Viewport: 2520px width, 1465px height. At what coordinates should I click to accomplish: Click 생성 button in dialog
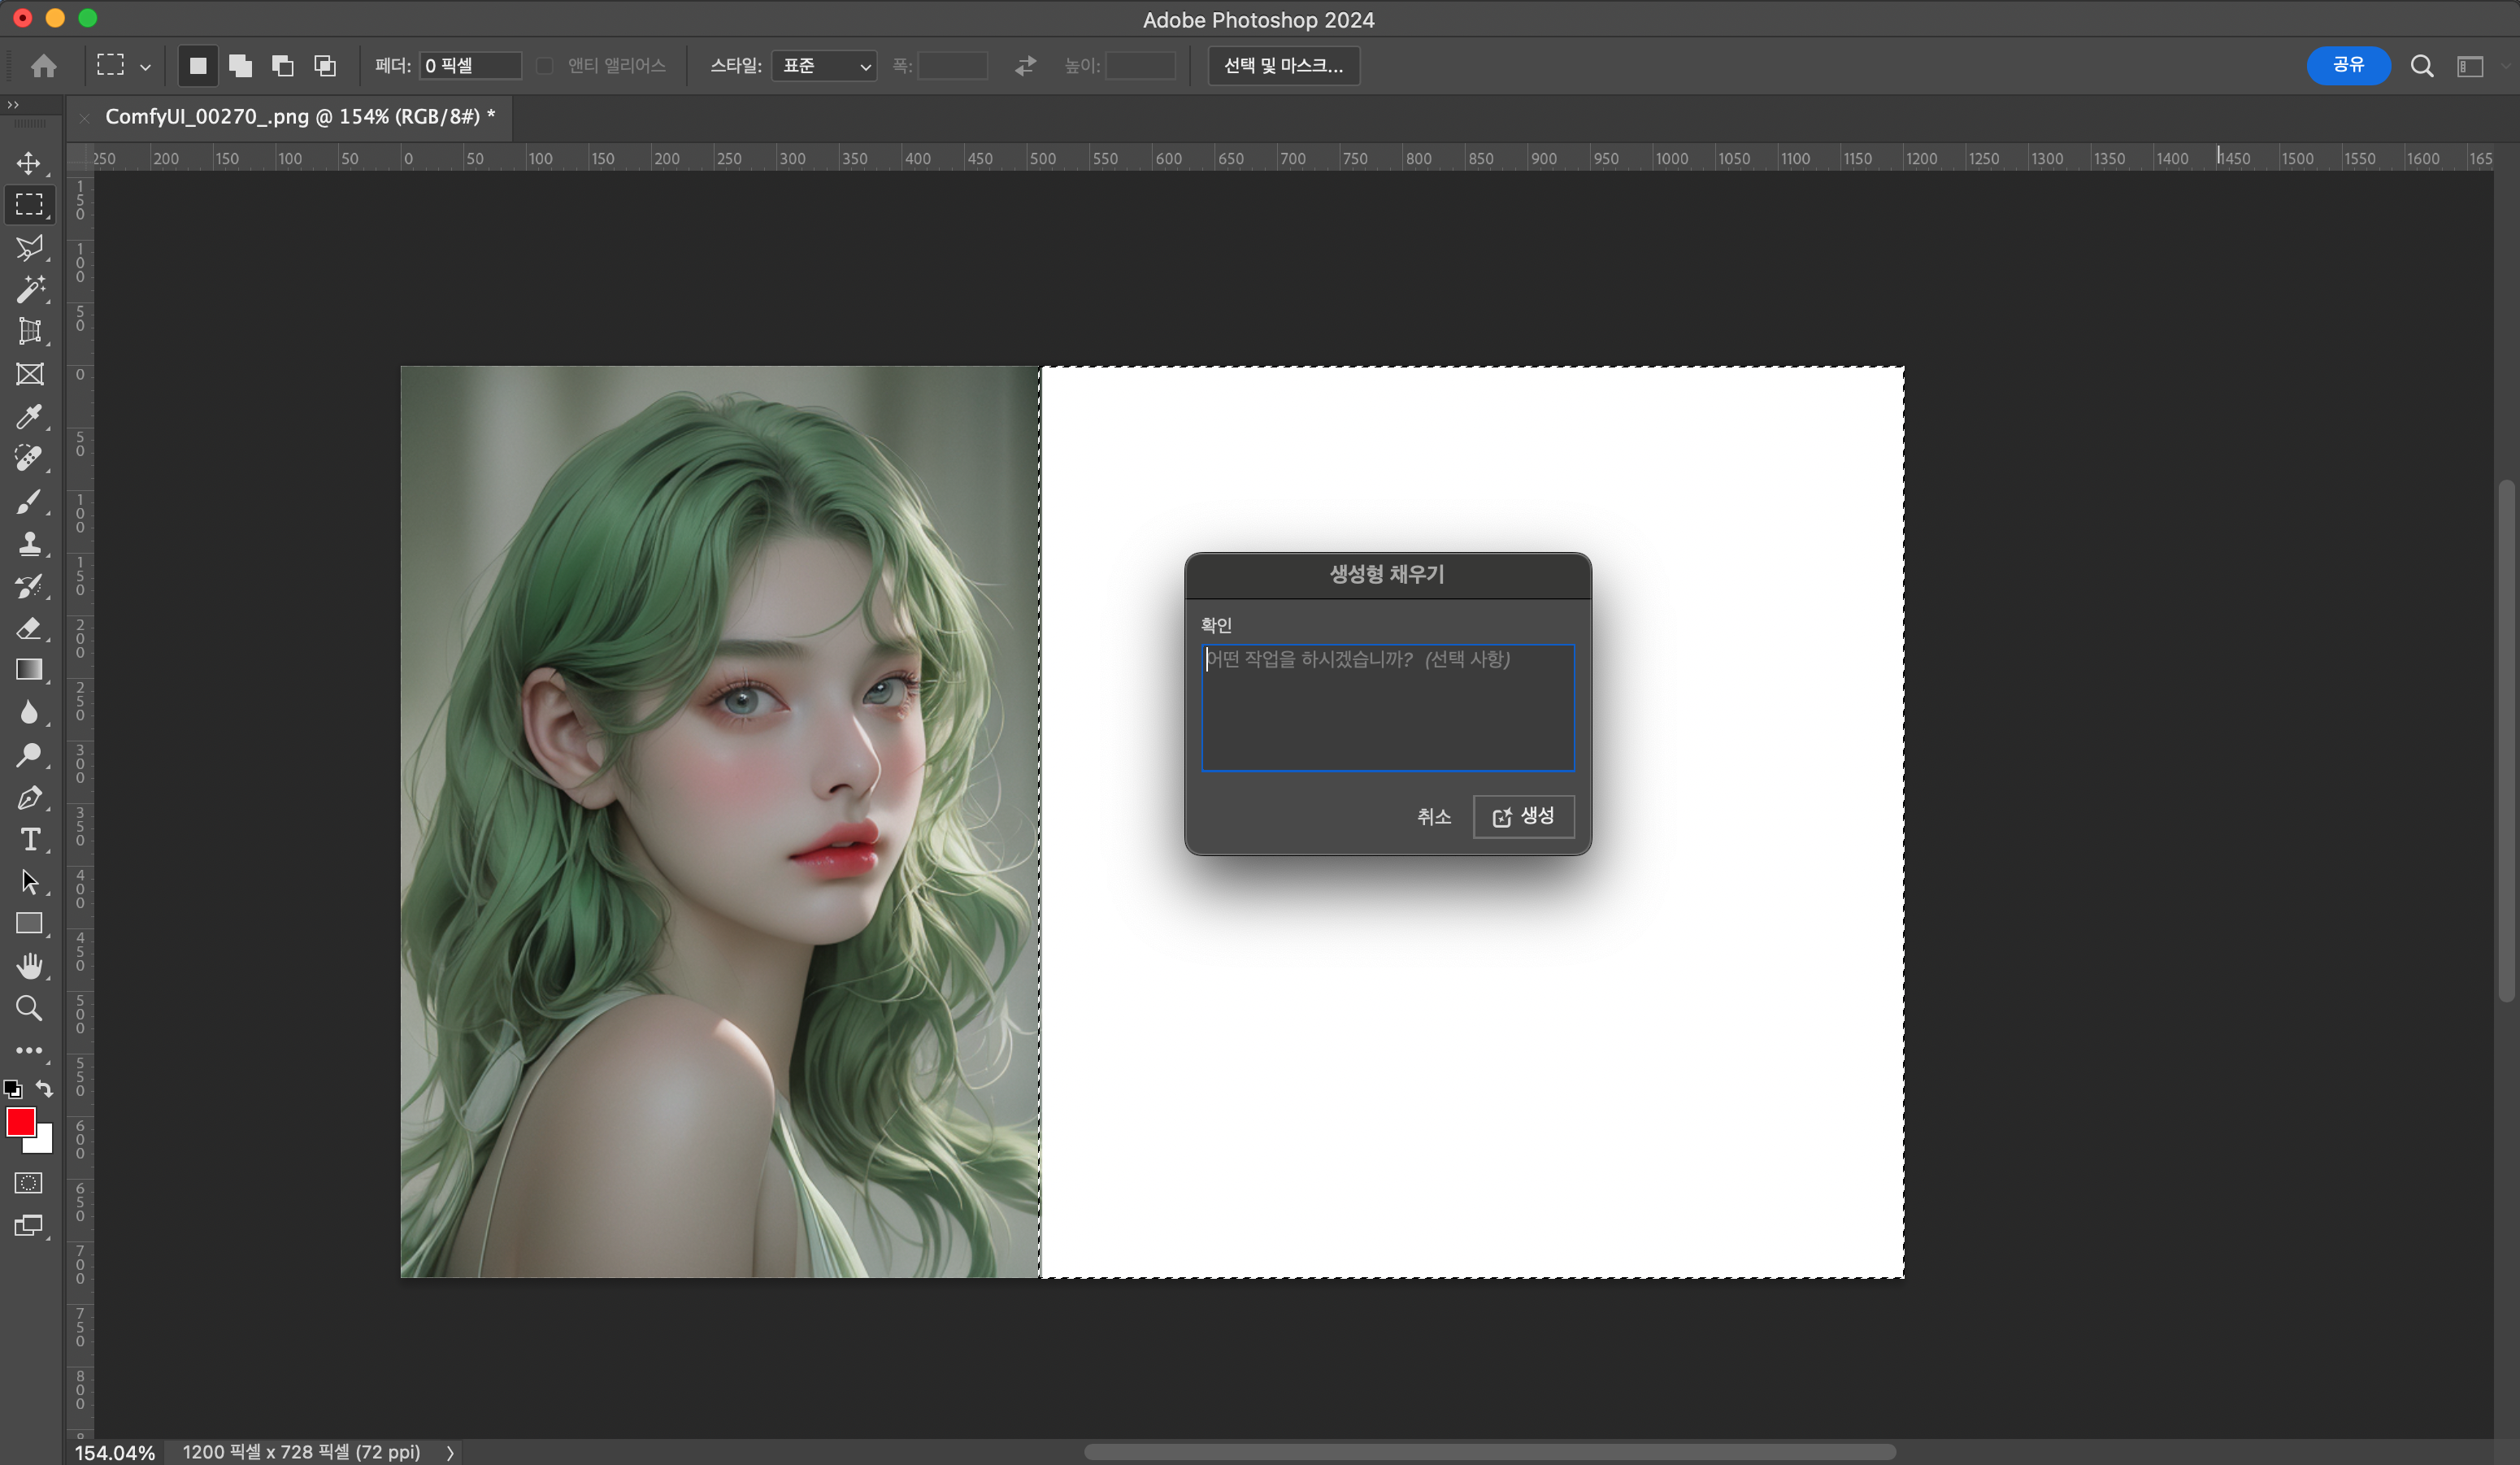pyautogui.click(x=1523, y=816)
